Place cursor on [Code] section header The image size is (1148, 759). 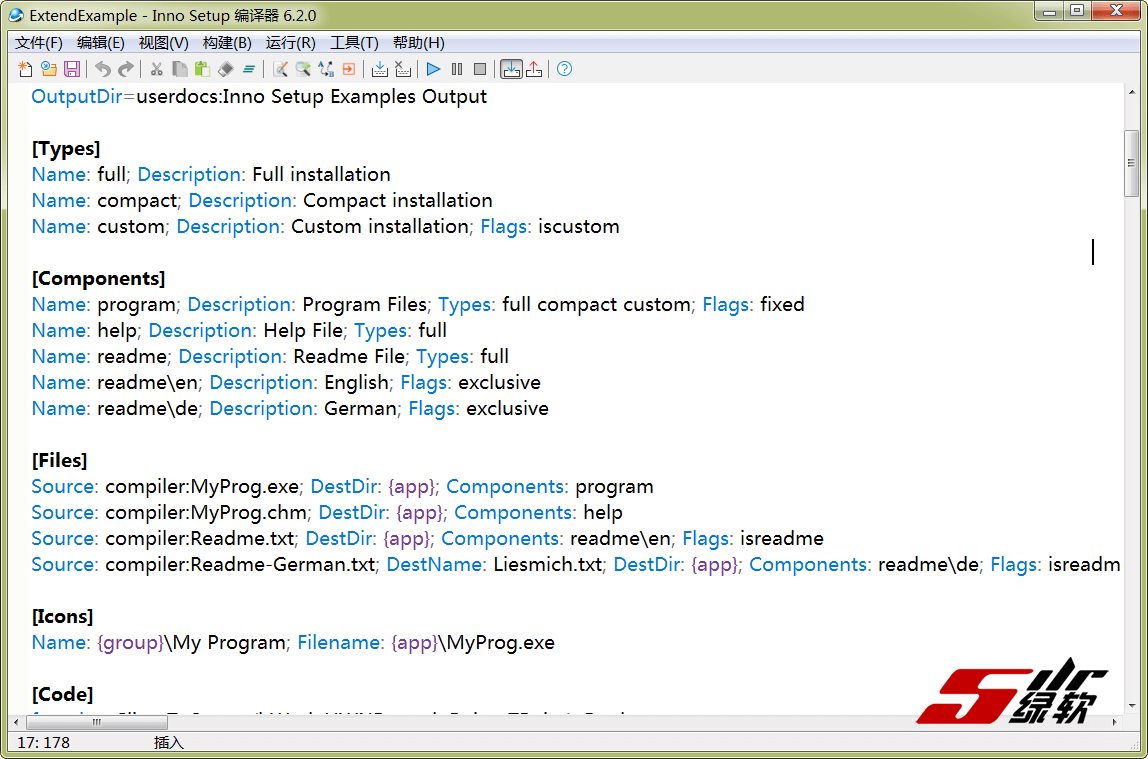click(x=62, y=694)
